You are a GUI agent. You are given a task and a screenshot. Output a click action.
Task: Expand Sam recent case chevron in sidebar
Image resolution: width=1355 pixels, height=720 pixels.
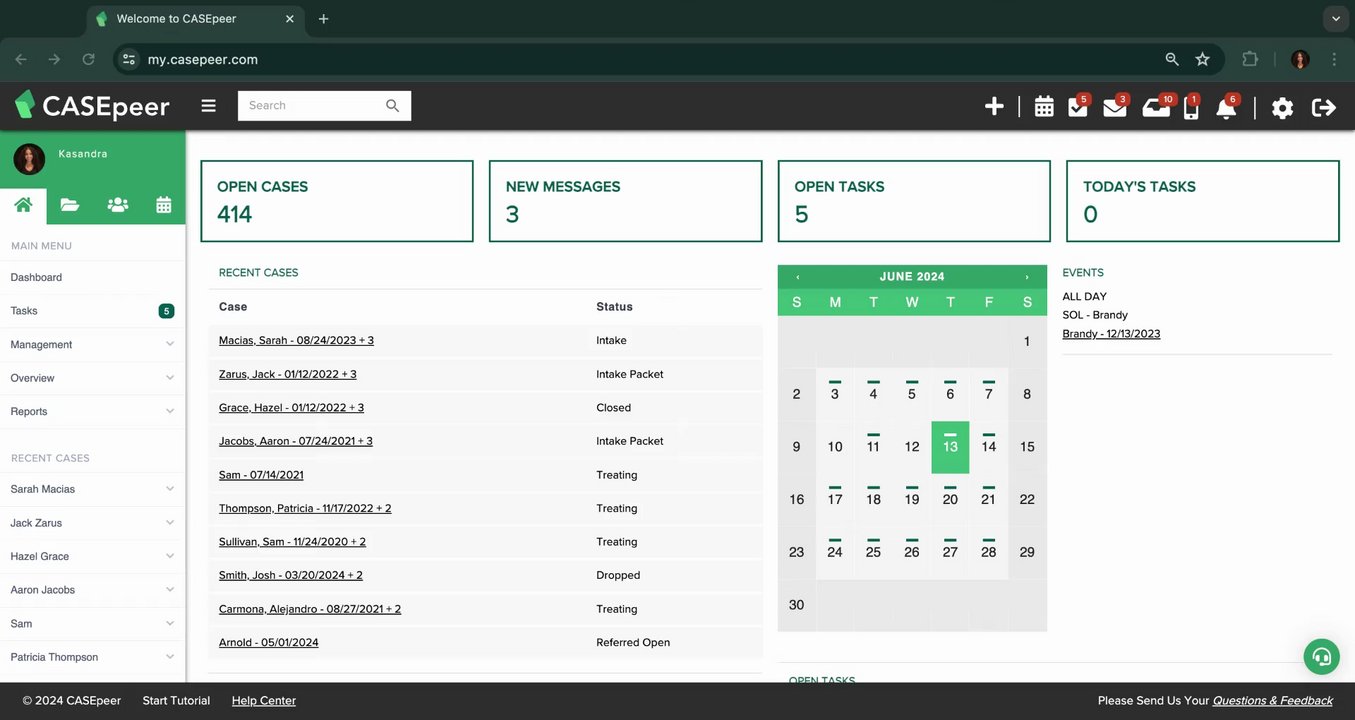(x=170, y=623)
